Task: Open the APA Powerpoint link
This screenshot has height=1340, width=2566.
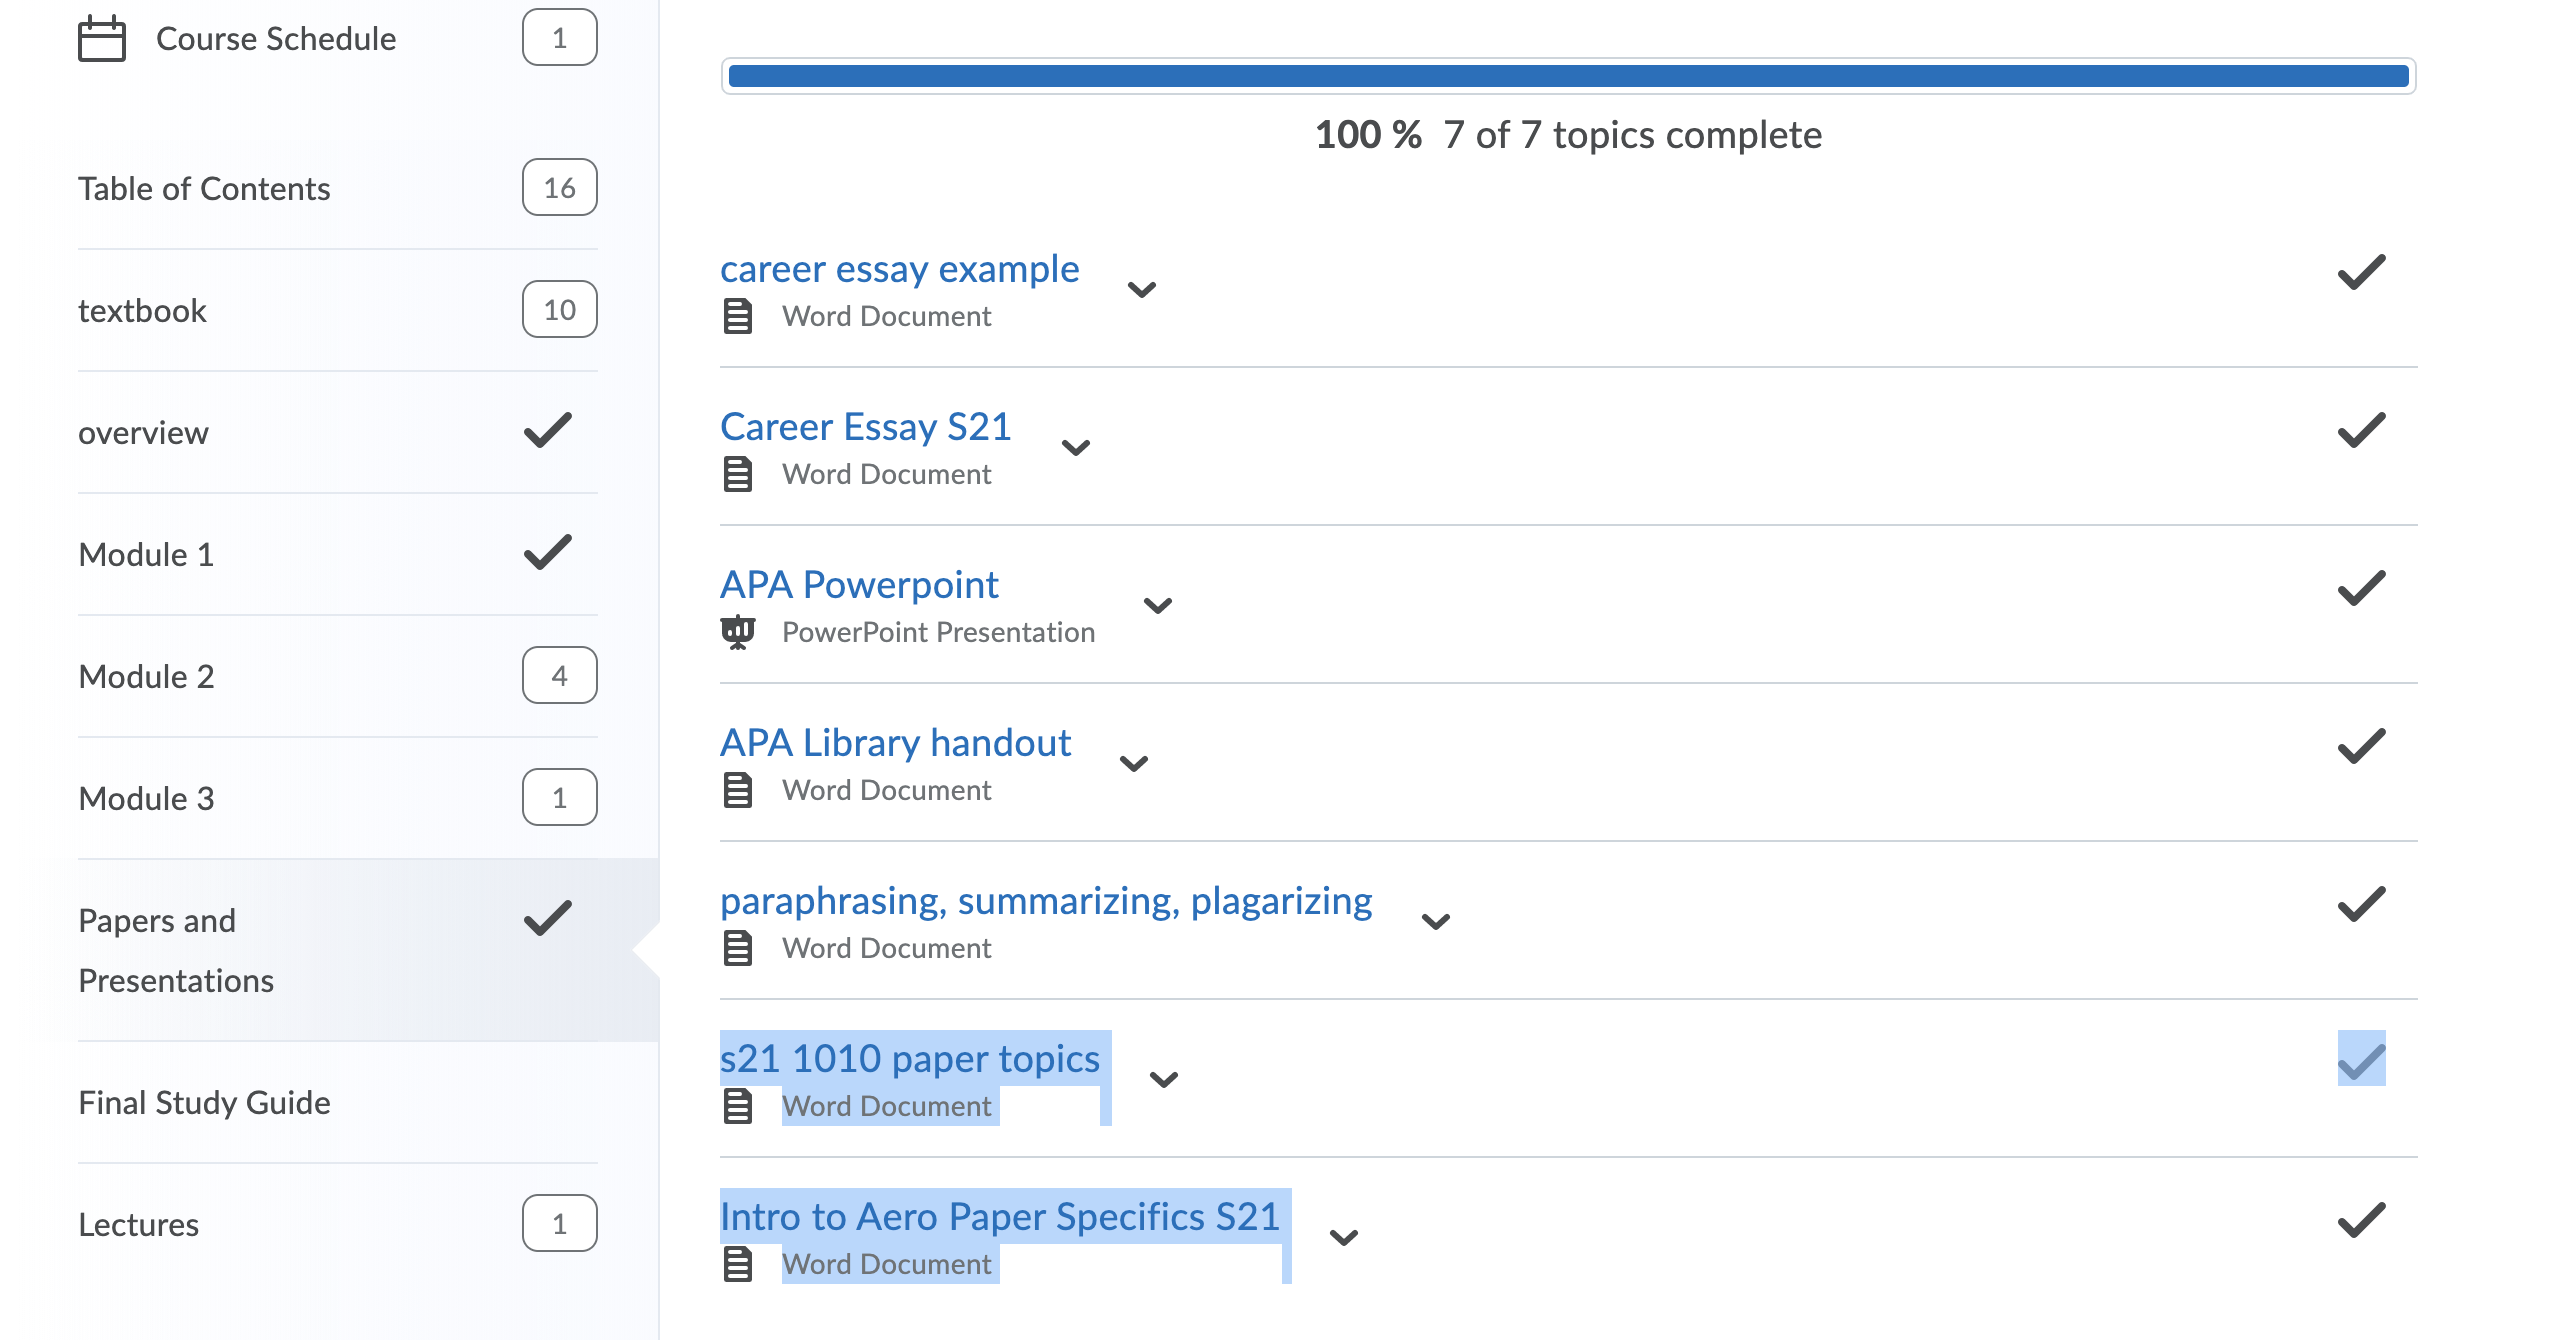Action: [859, 584]
